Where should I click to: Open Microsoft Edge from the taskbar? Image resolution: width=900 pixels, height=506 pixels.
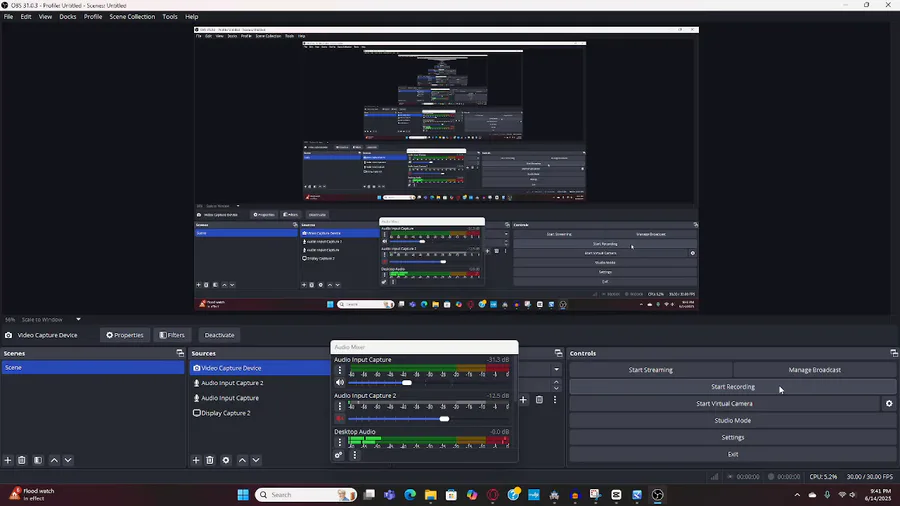pos(410,495)
